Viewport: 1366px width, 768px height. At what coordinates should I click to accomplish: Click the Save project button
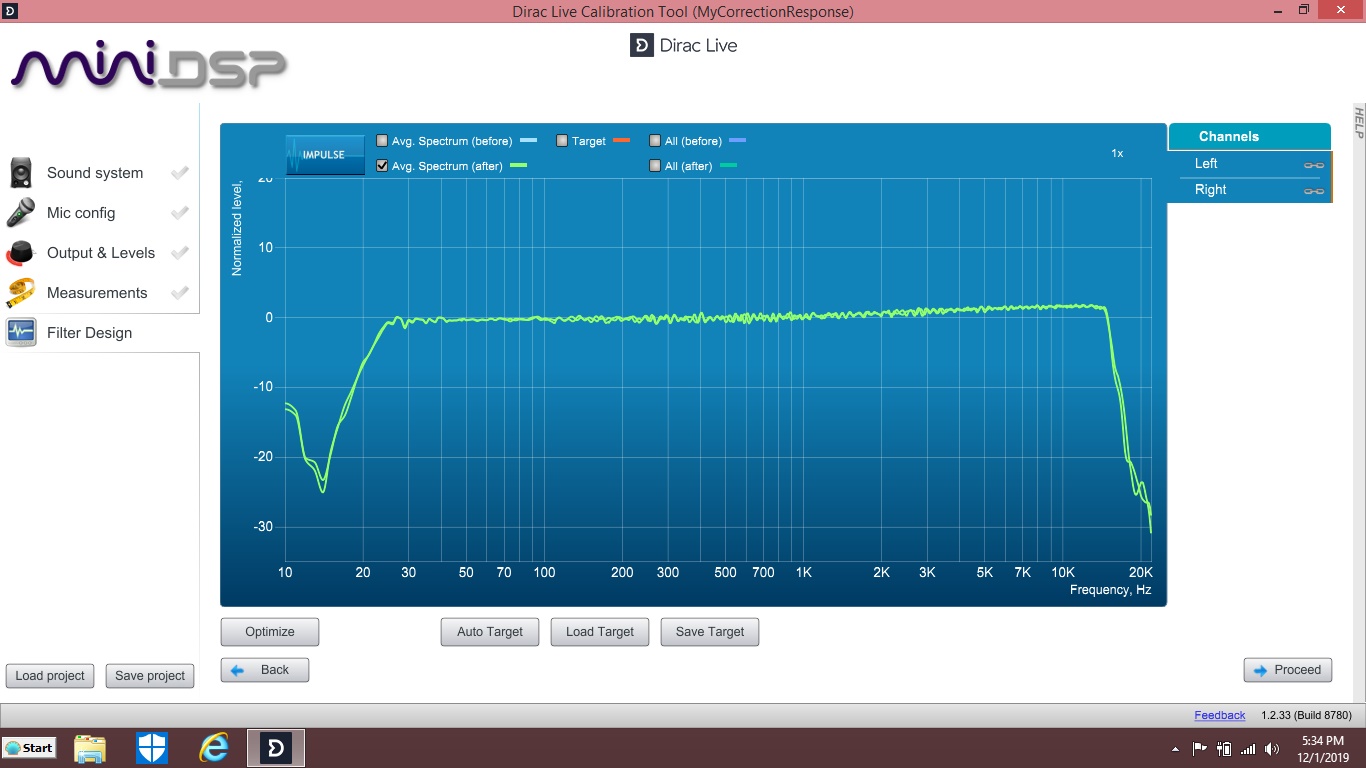pyautogui.click(x=150, y=676)
